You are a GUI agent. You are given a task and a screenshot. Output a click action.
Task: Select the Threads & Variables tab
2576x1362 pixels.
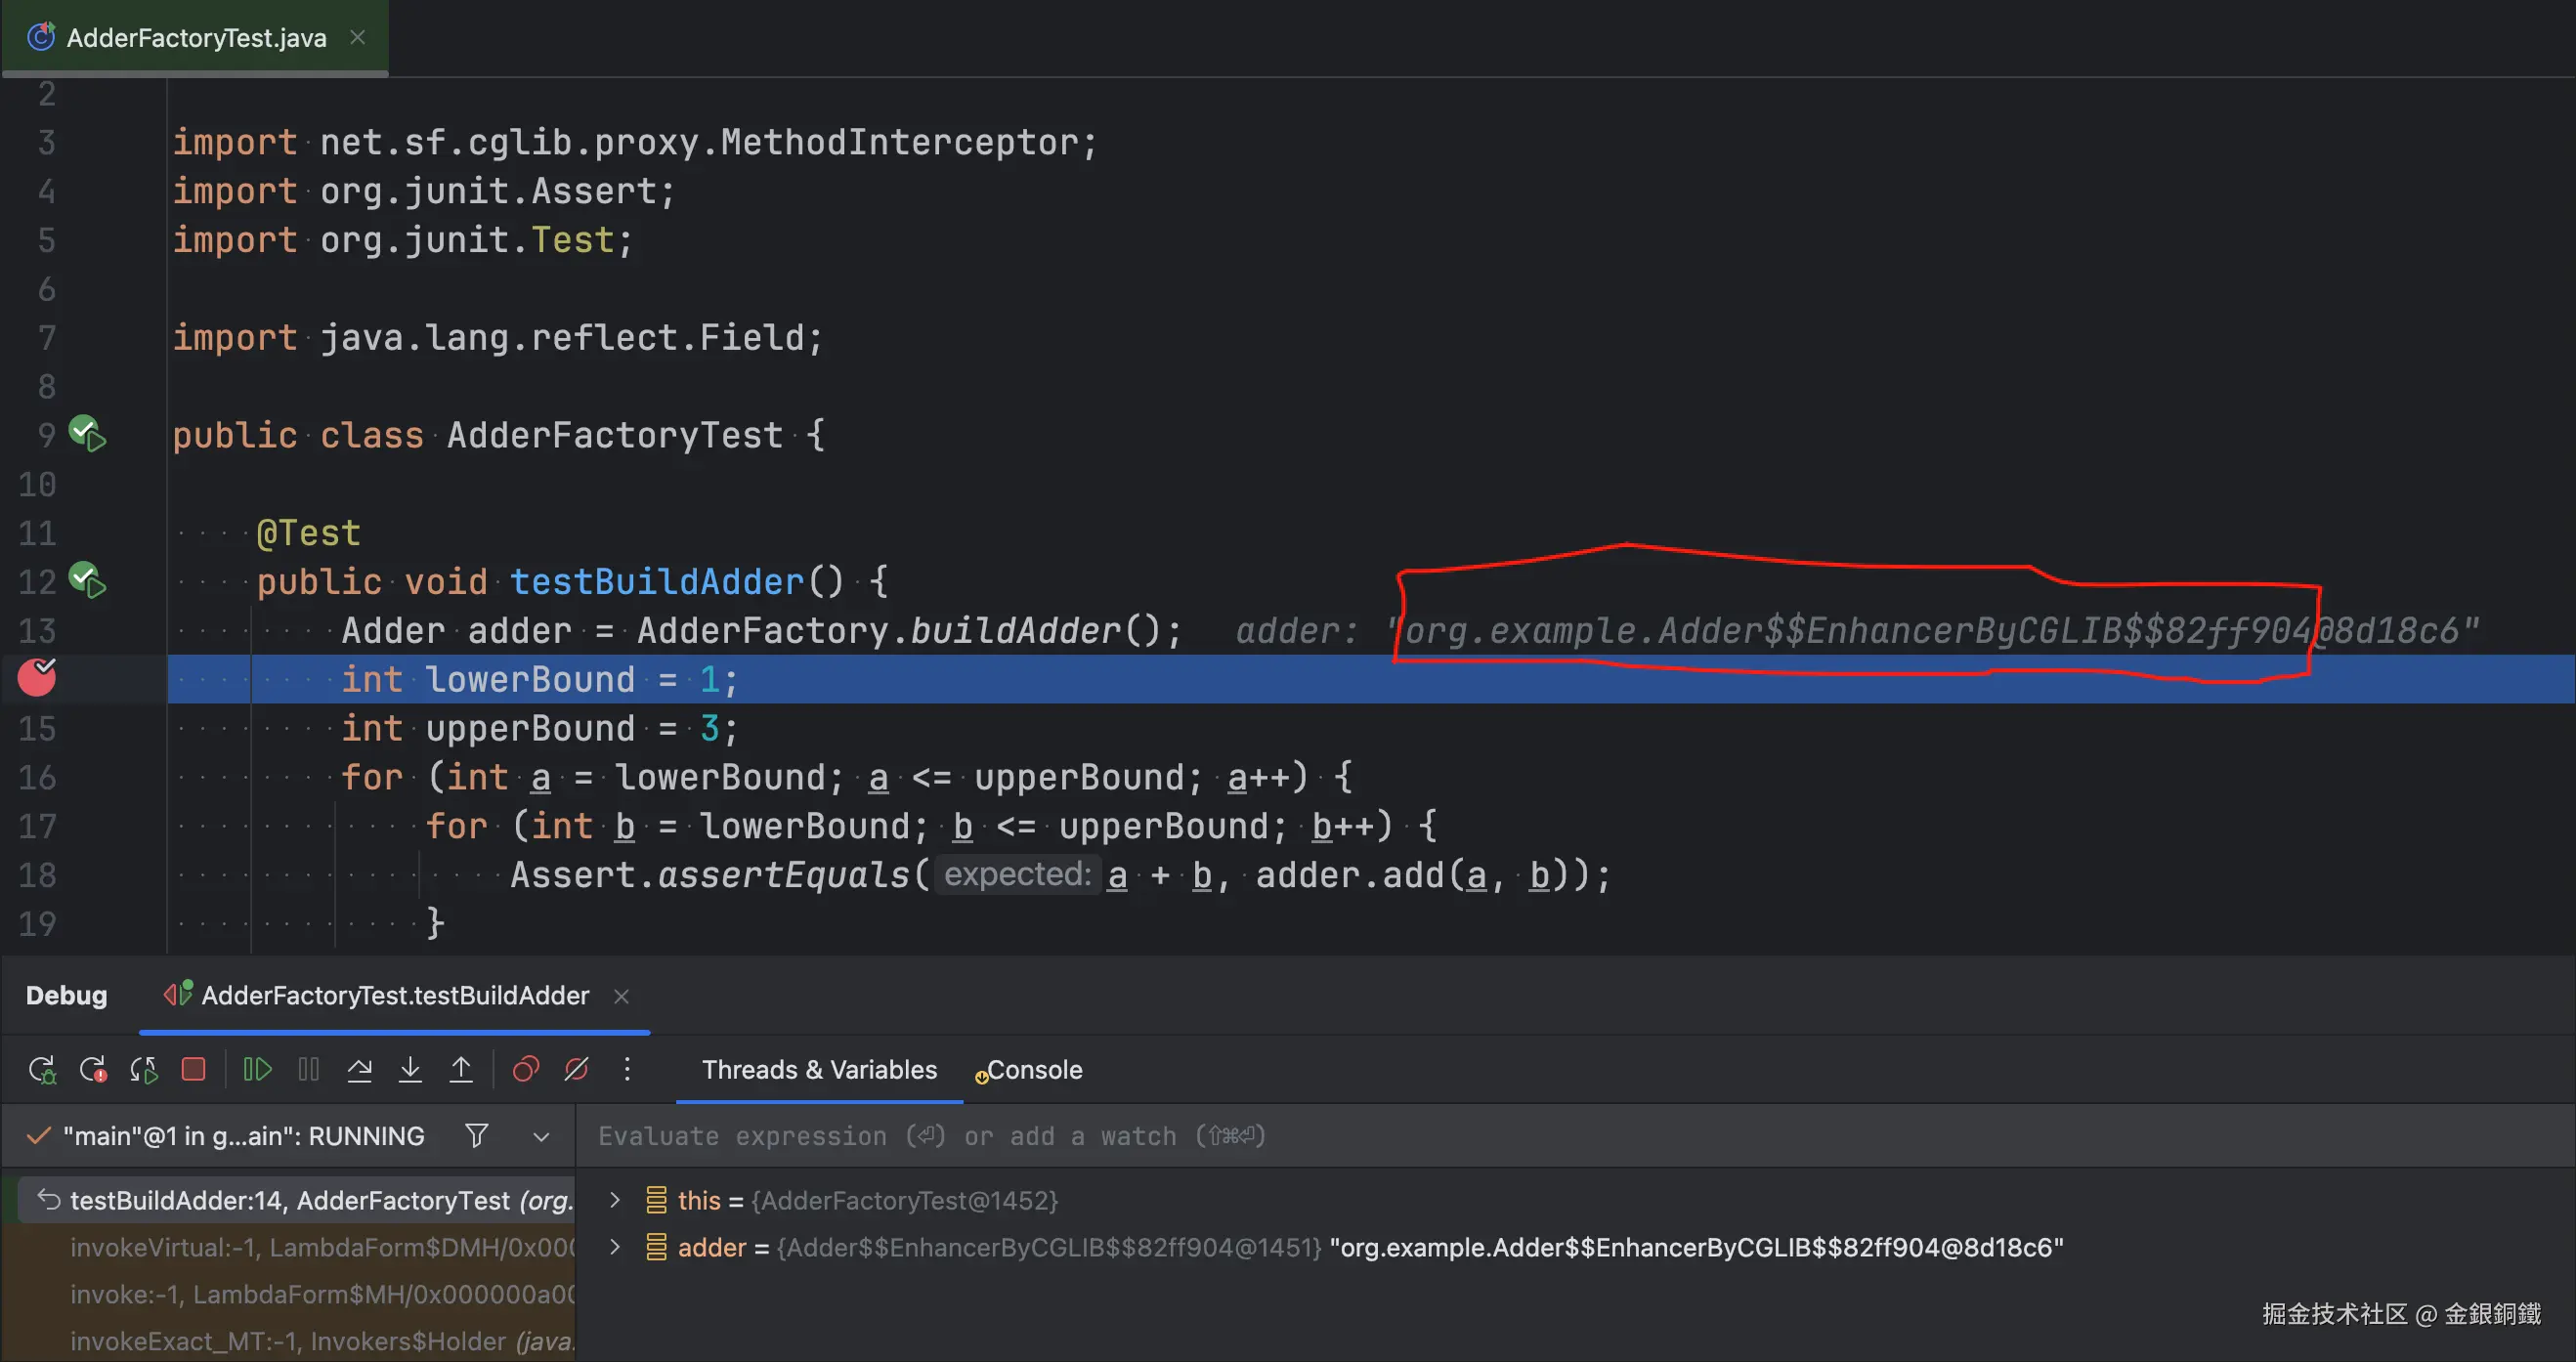[x=819, y=1070]
